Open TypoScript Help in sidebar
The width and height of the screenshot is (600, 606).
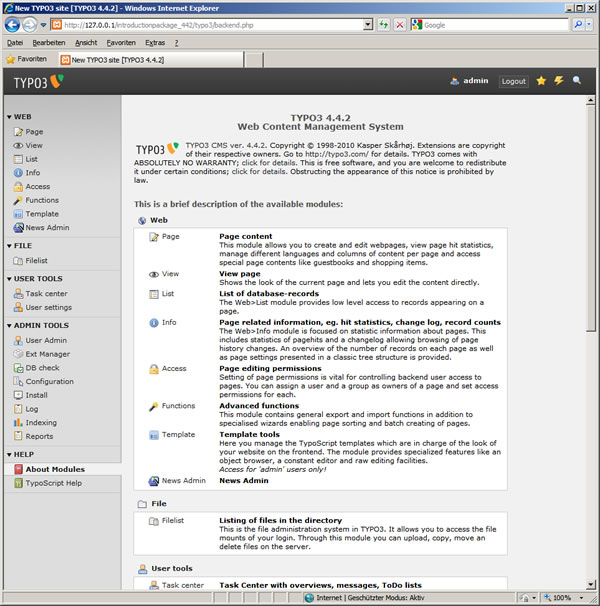[53, 483]
